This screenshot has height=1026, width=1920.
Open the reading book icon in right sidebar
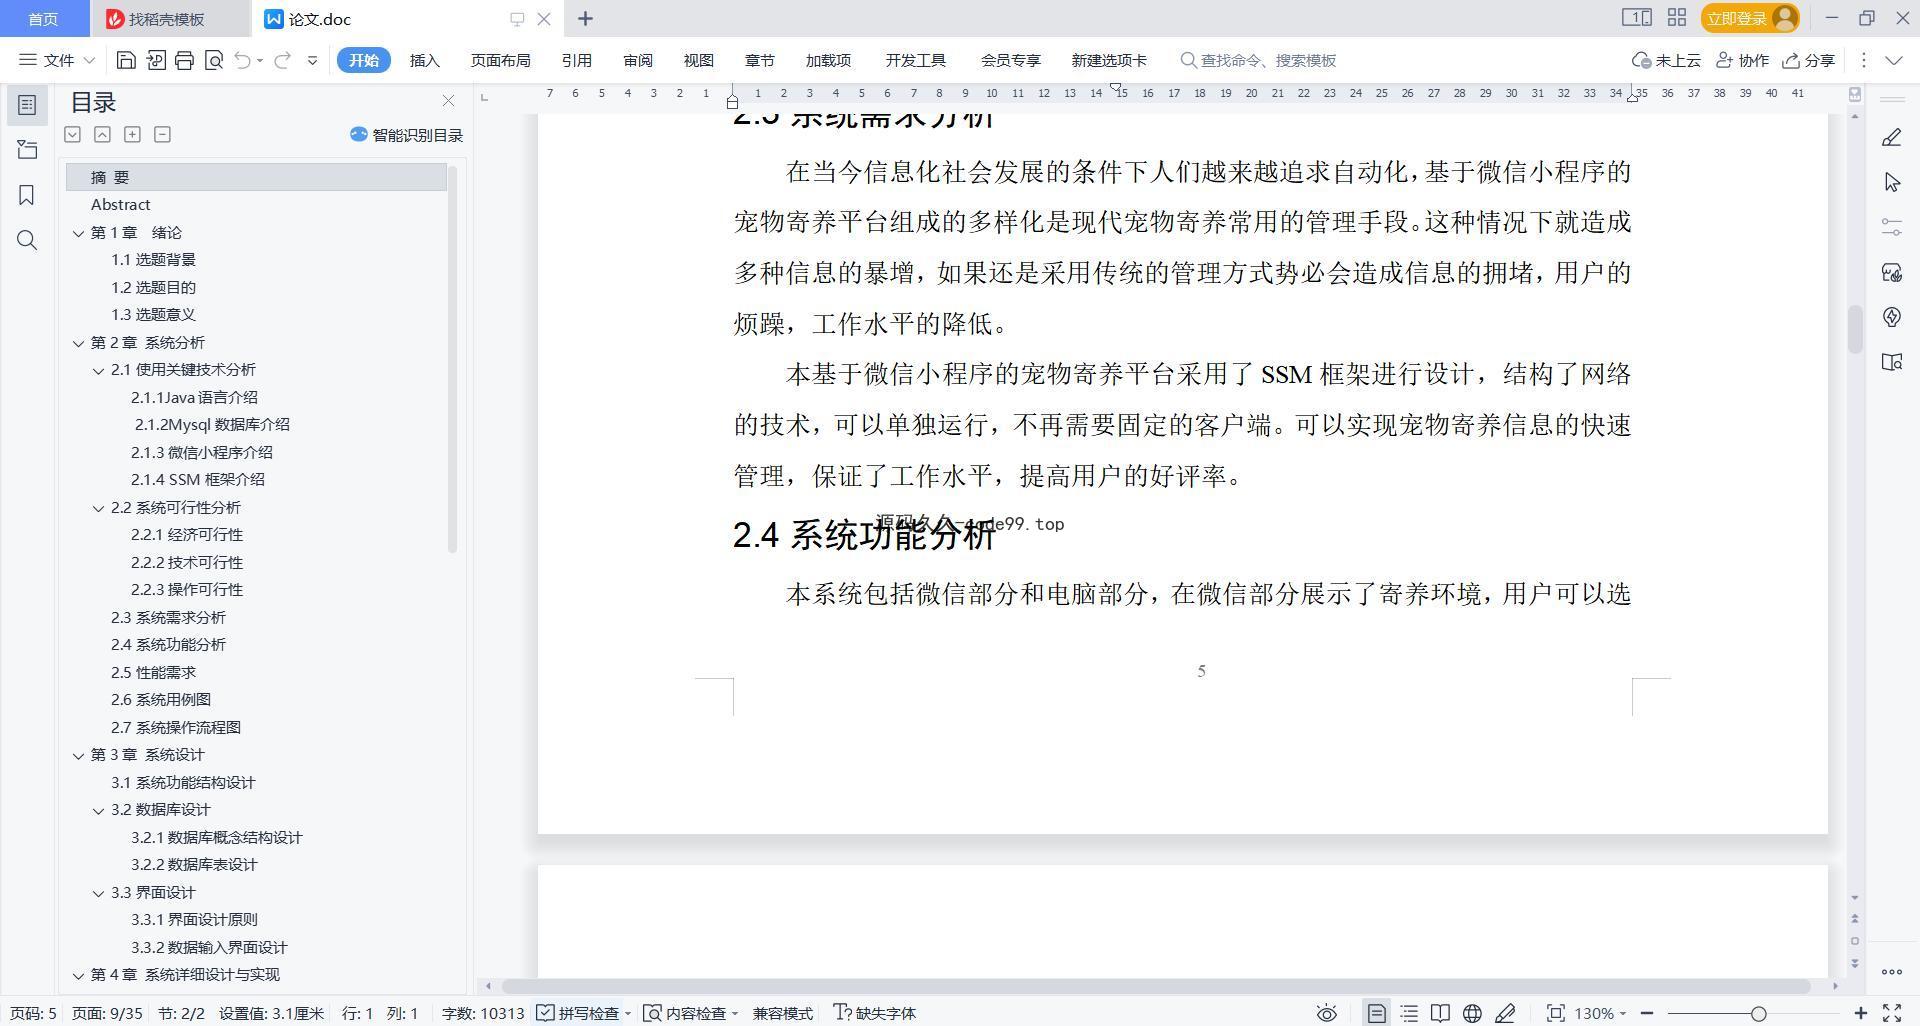click(1891, 362)
